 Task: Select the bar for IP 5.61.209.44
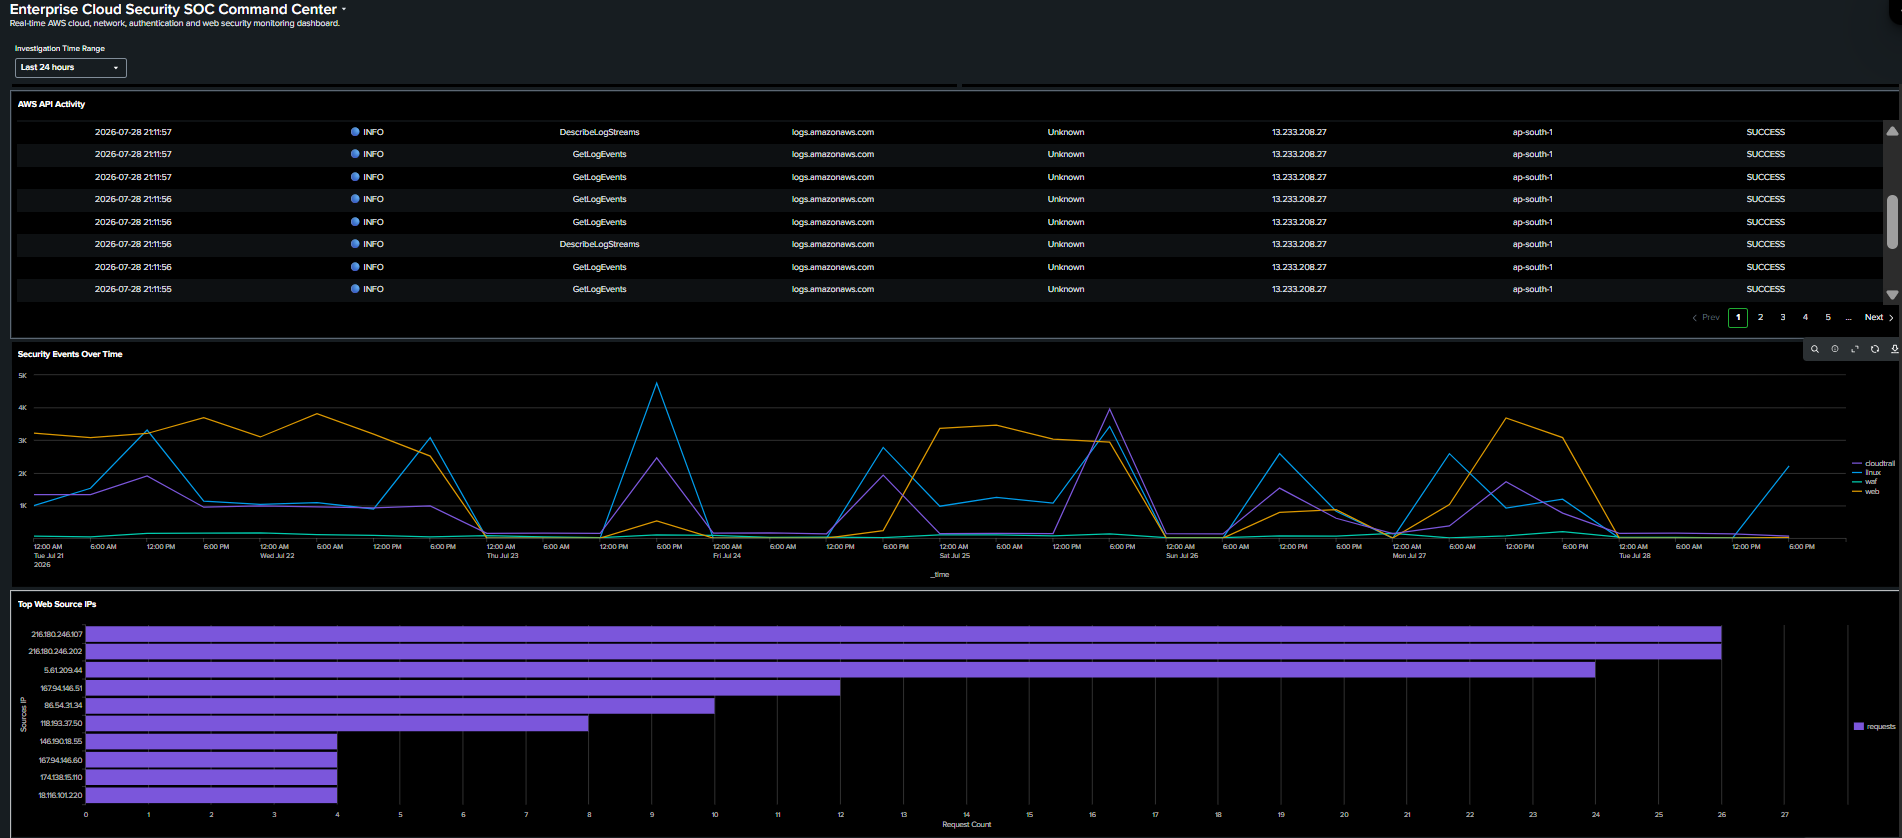840,670
